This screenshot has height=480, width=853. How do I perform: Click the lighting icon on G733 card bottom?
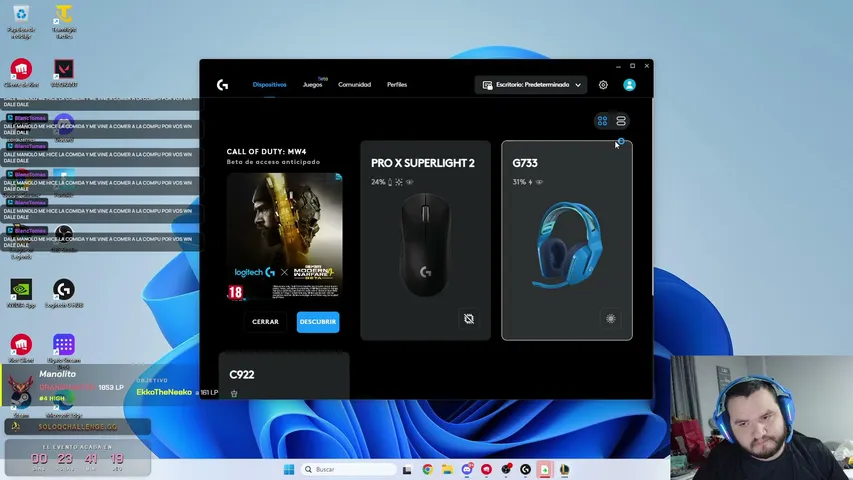(610, 319)
